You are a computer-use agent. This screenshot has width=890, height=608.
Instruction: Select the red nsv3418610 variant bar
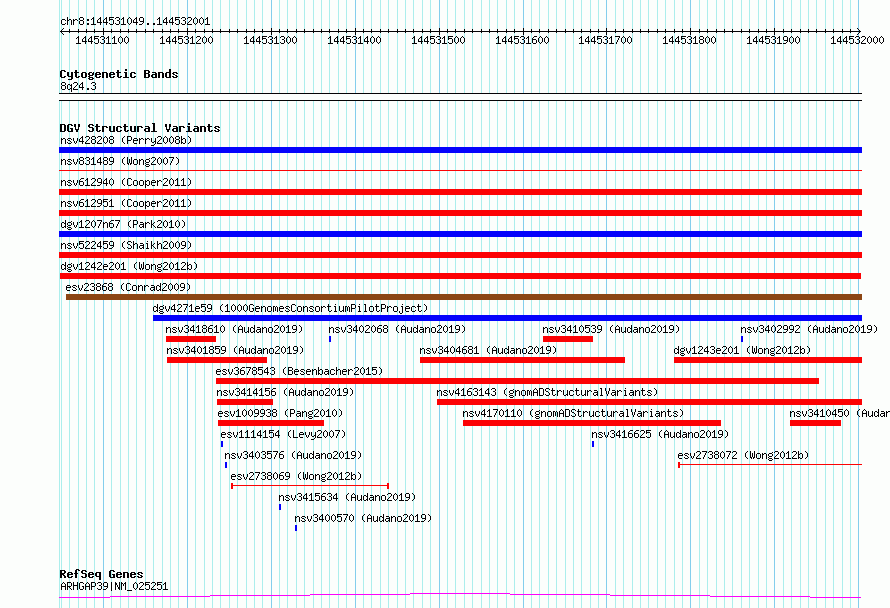coord(191,339)
